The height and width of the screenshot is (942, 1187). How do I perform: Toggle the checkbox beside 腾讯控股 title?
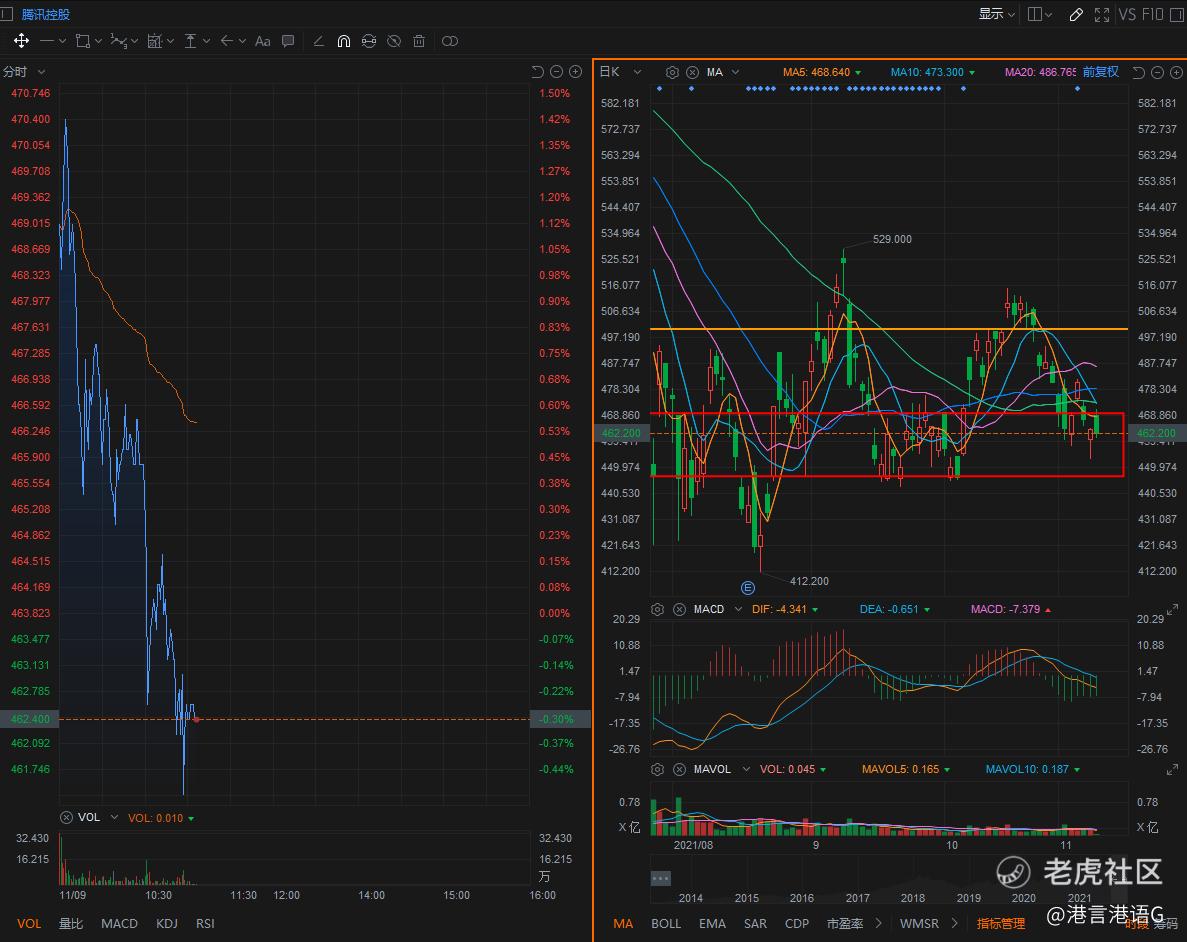(8, 14)
